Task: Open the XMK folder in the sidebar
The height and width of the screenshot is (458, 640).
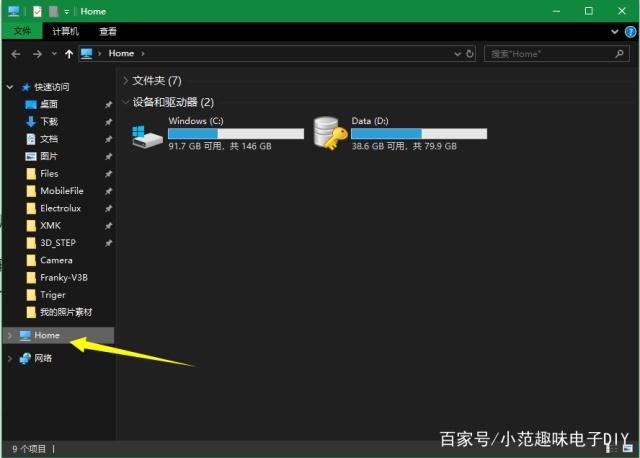Action: point(50,226)
